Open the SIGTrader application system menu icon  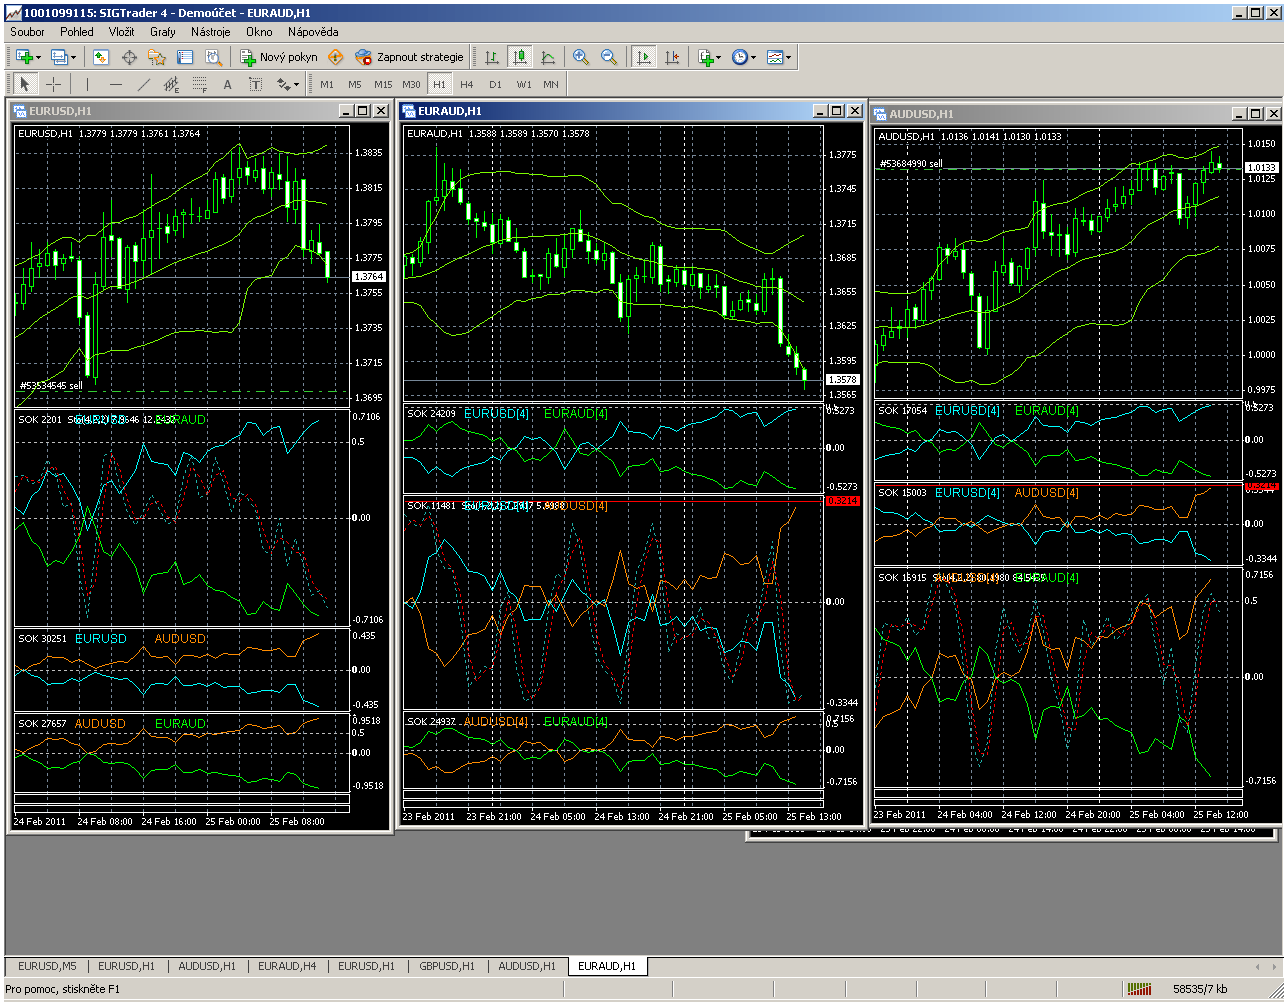tap(12, 12)
